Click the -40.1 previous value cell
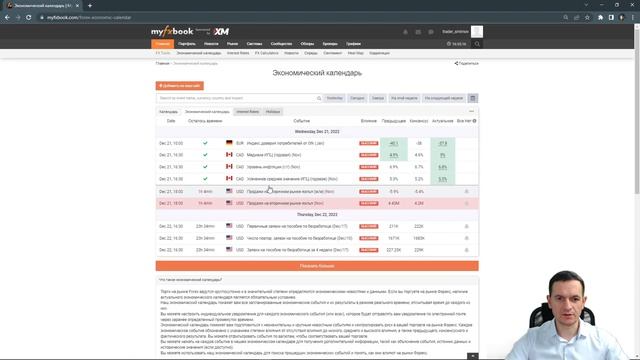This screenshot has height=360, width=640. 394,143
